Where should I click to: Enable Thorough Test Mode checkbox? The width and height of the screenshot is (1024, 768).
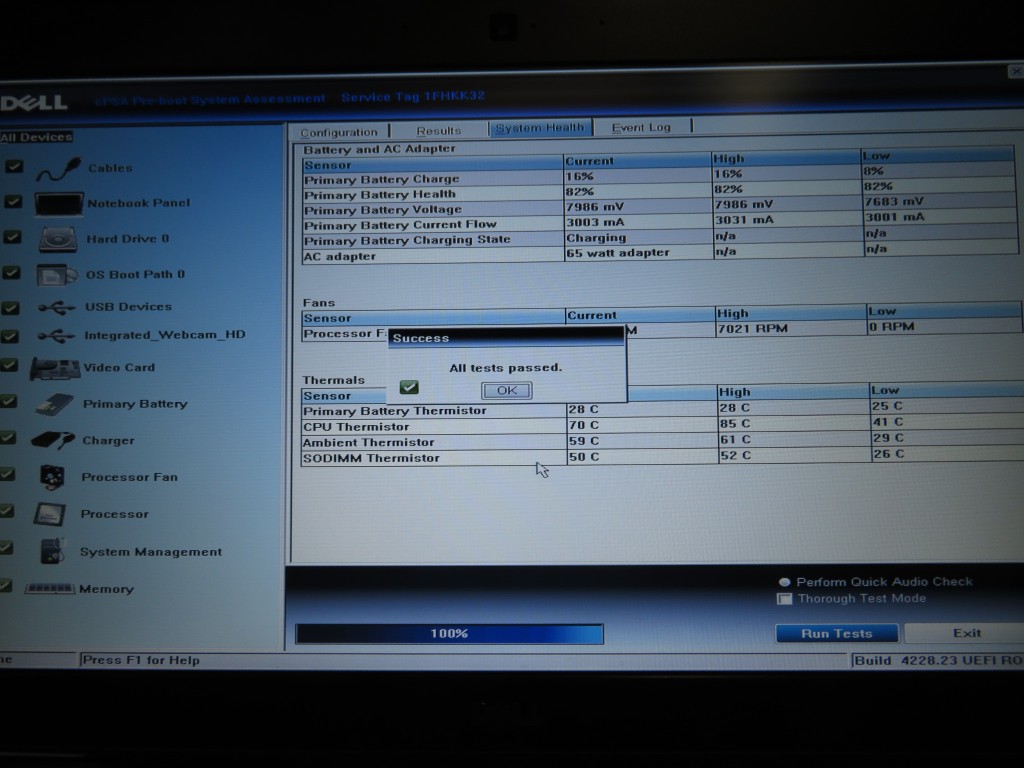click(784, 598)
